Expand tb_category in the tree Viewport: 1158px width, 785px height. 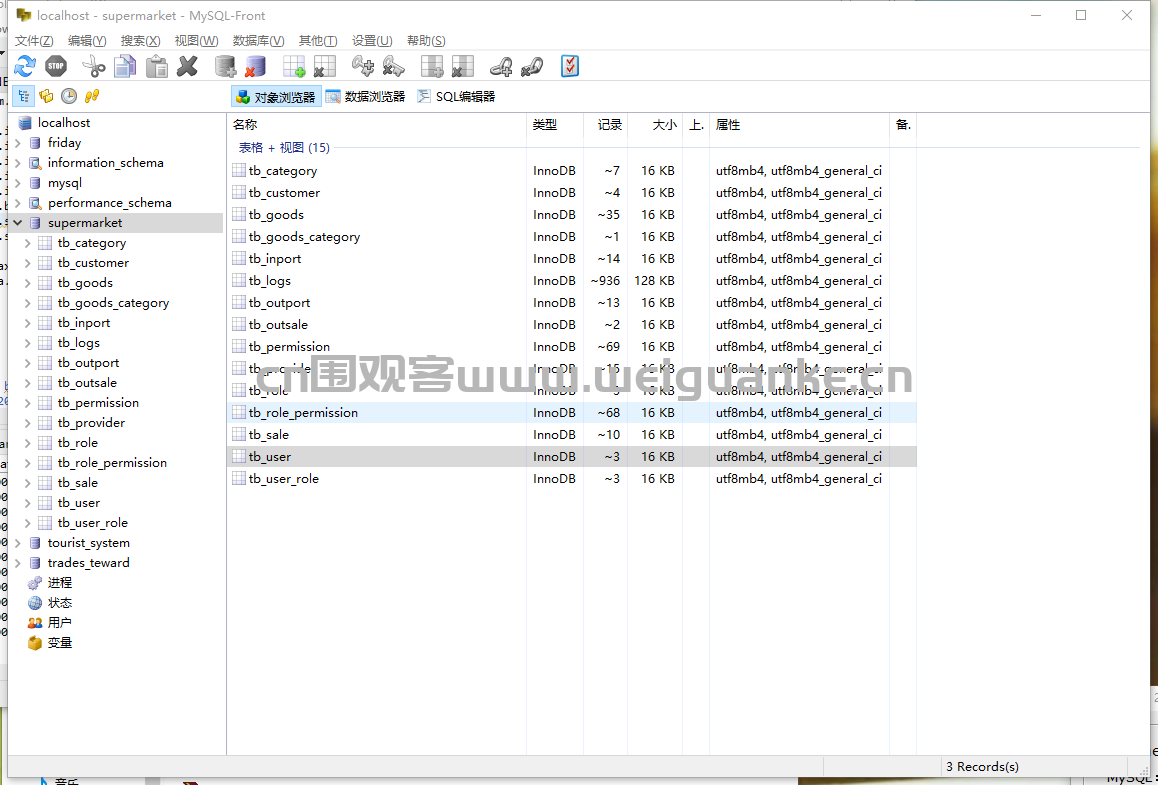pyautogui.click(x=27, y=243)
